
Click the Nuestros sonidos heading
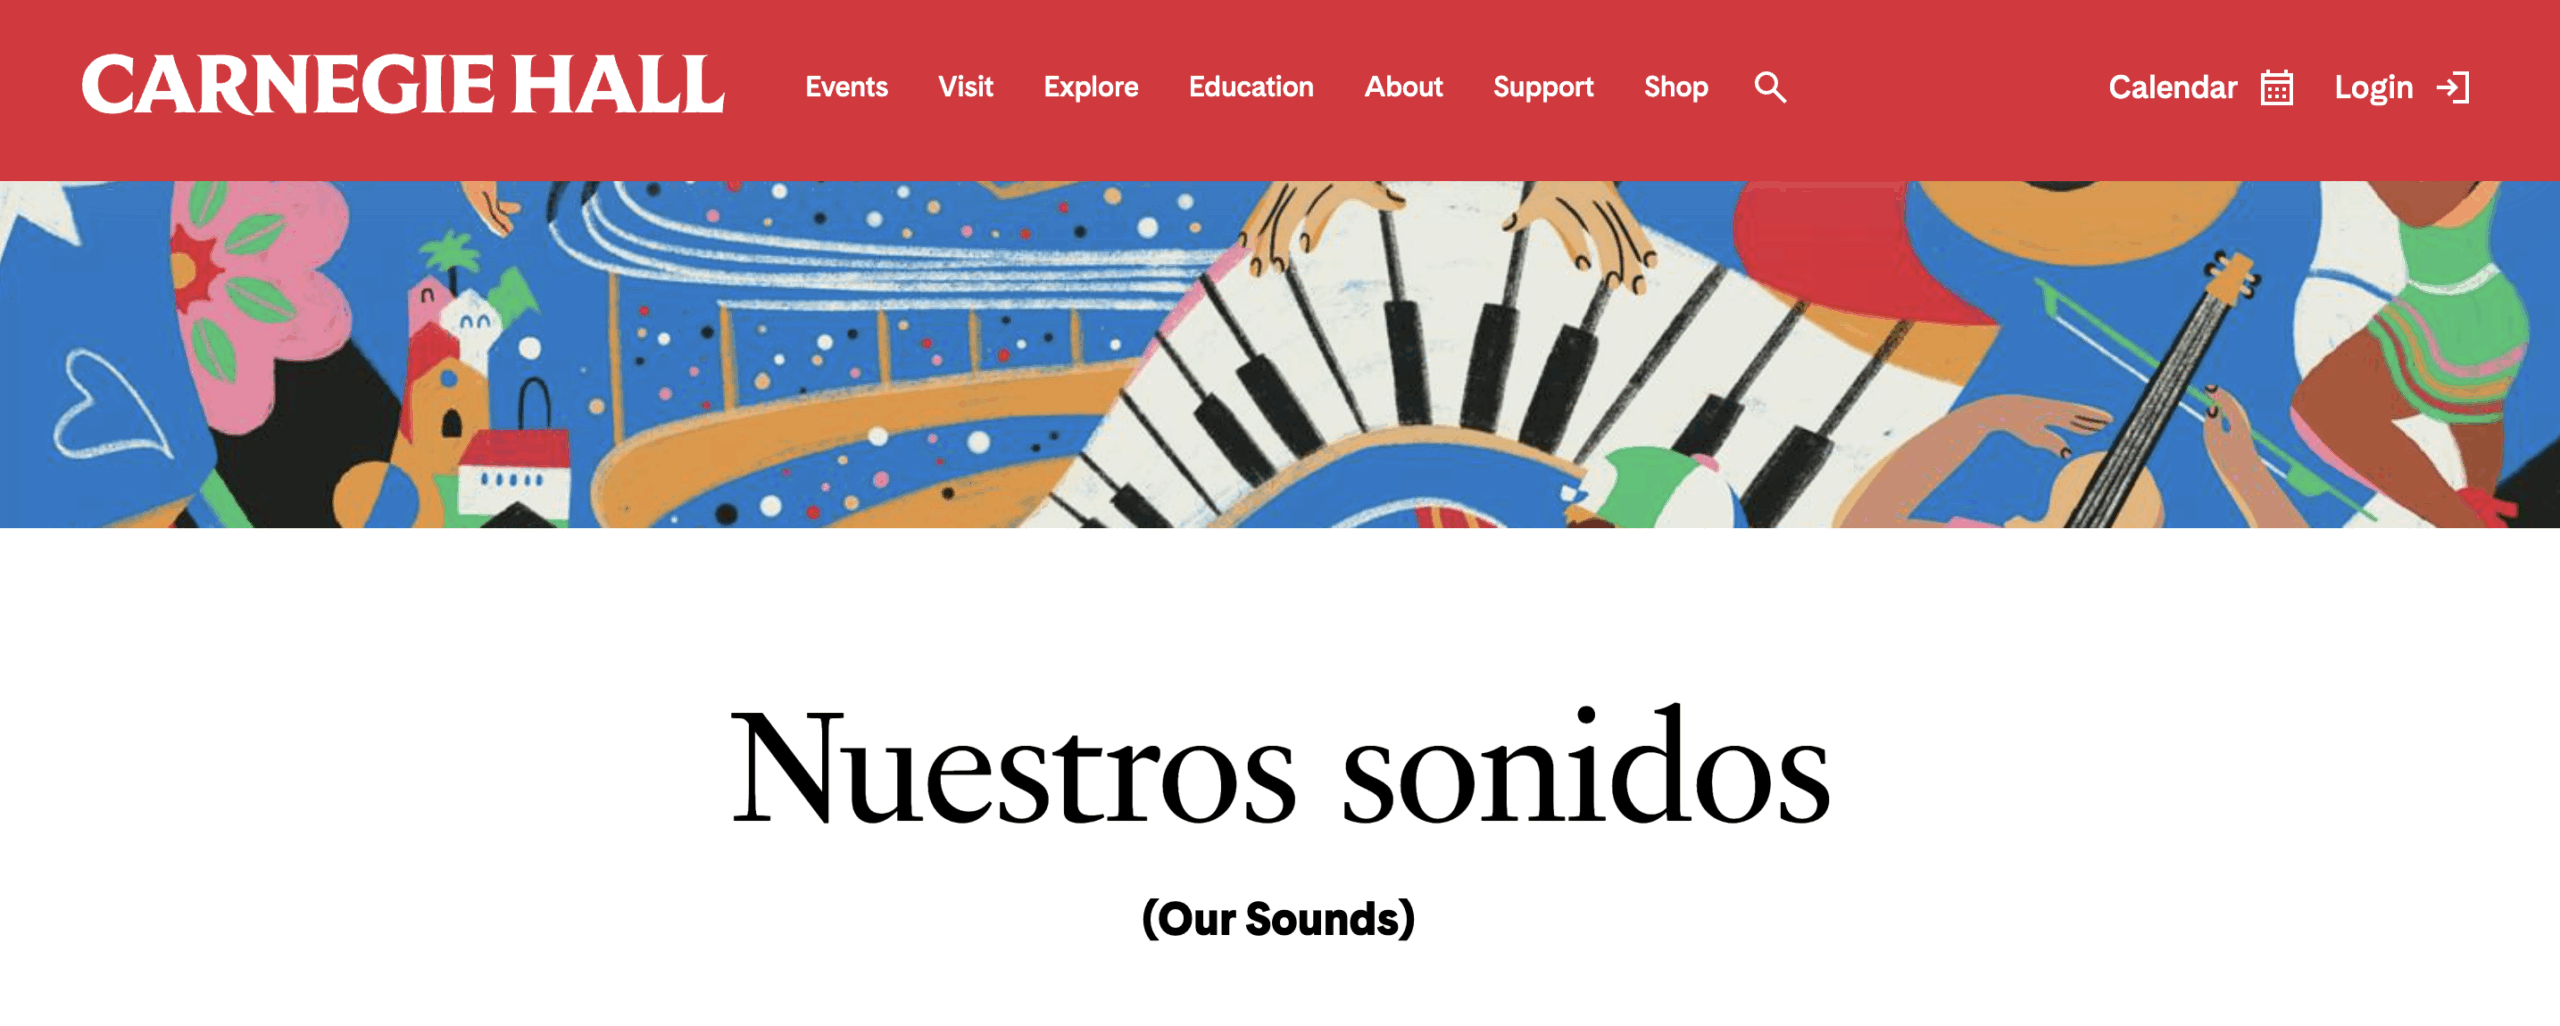pos(1280,768)
